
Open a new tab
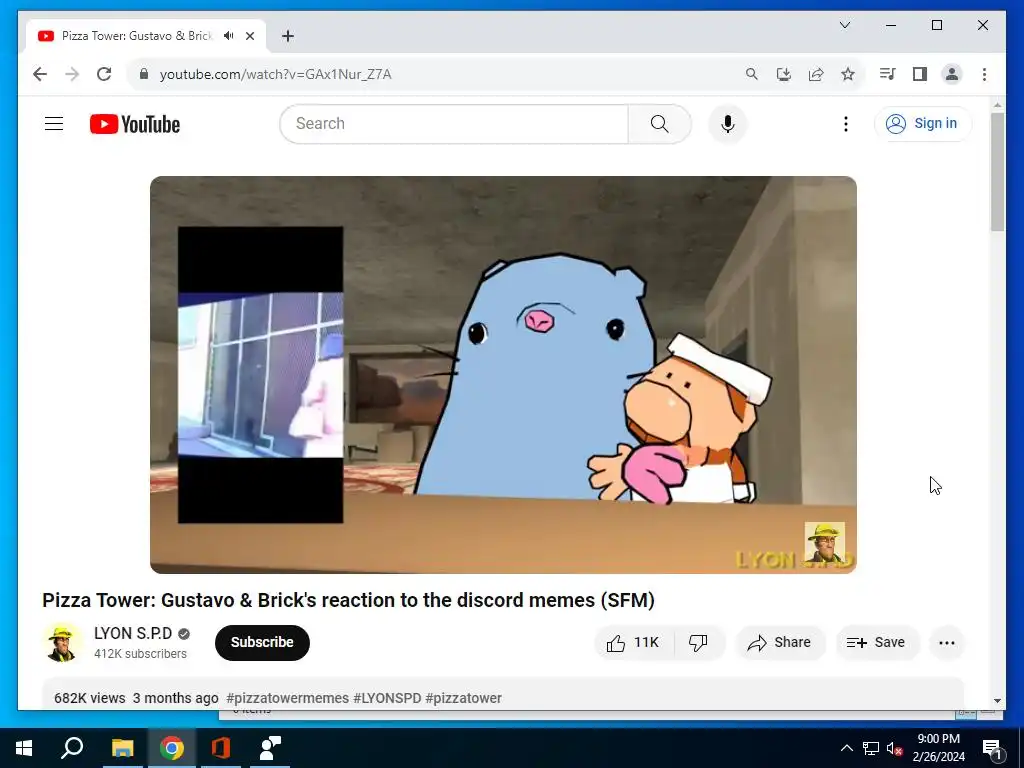coord(288,36)
